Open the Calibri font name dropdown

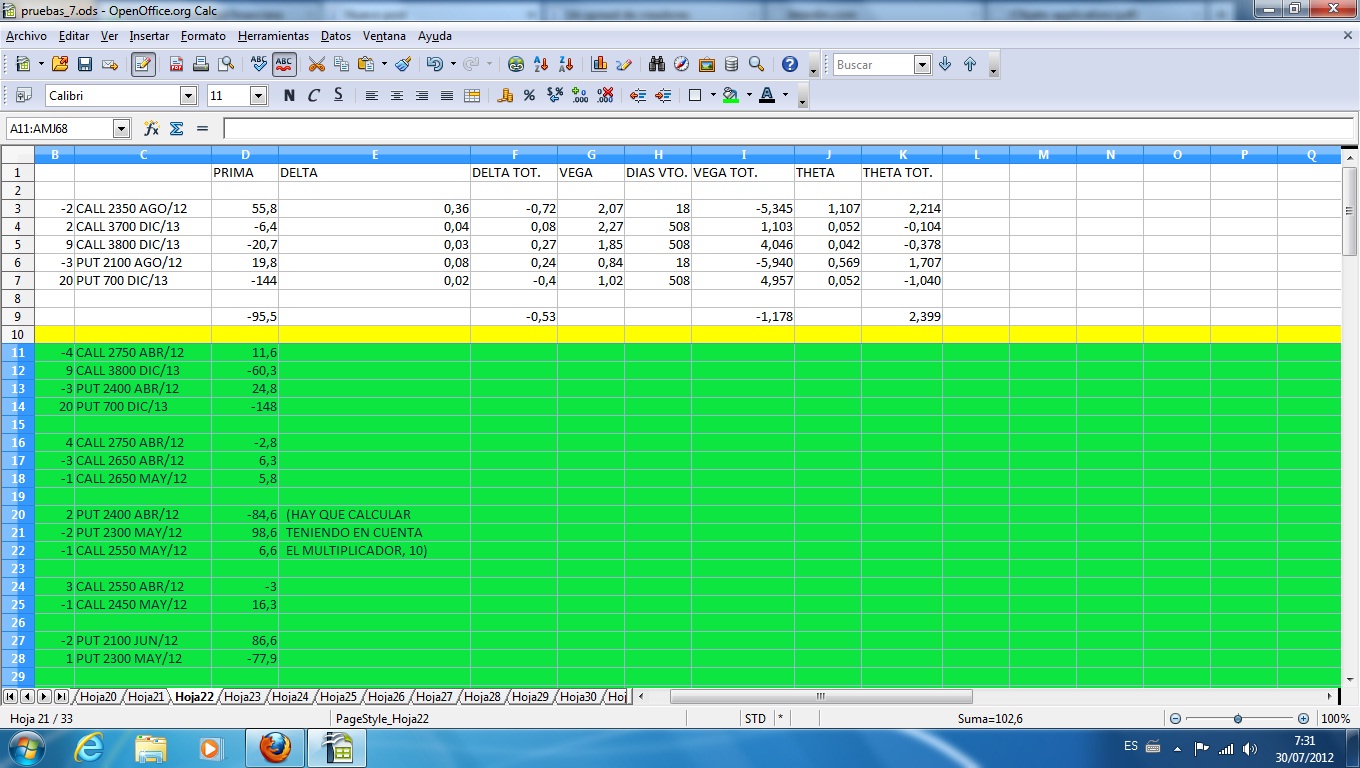coord(188,96)
